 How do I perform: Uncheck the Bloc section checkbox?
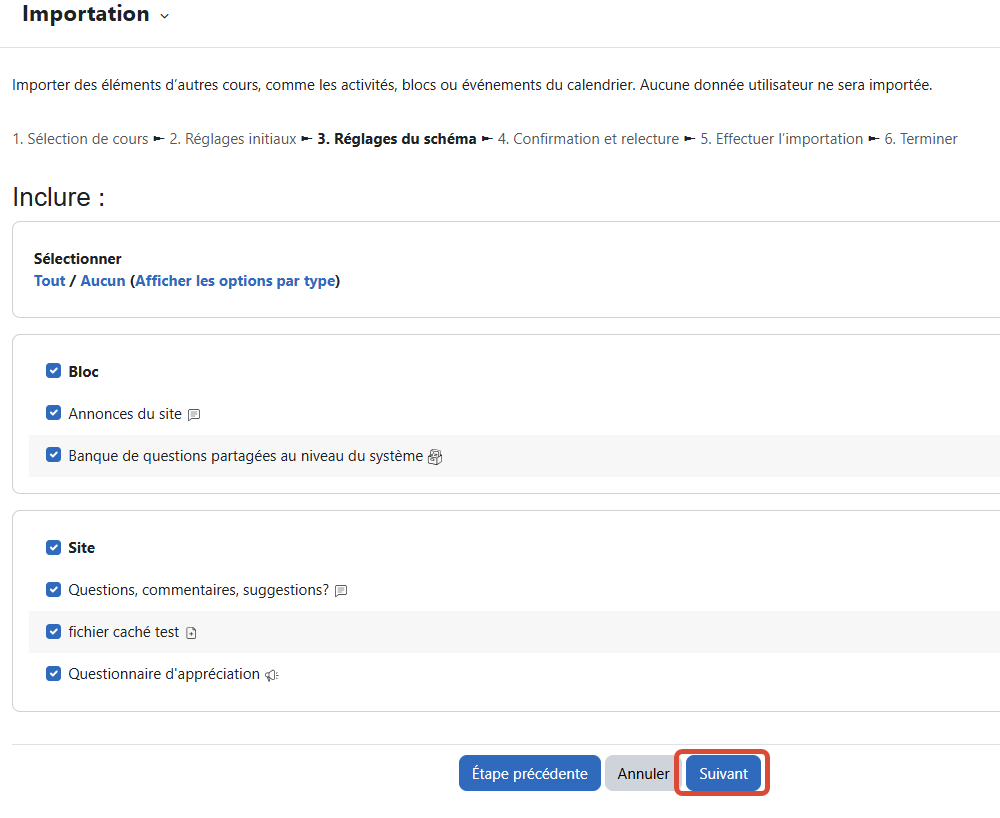[x=54, y=371]
